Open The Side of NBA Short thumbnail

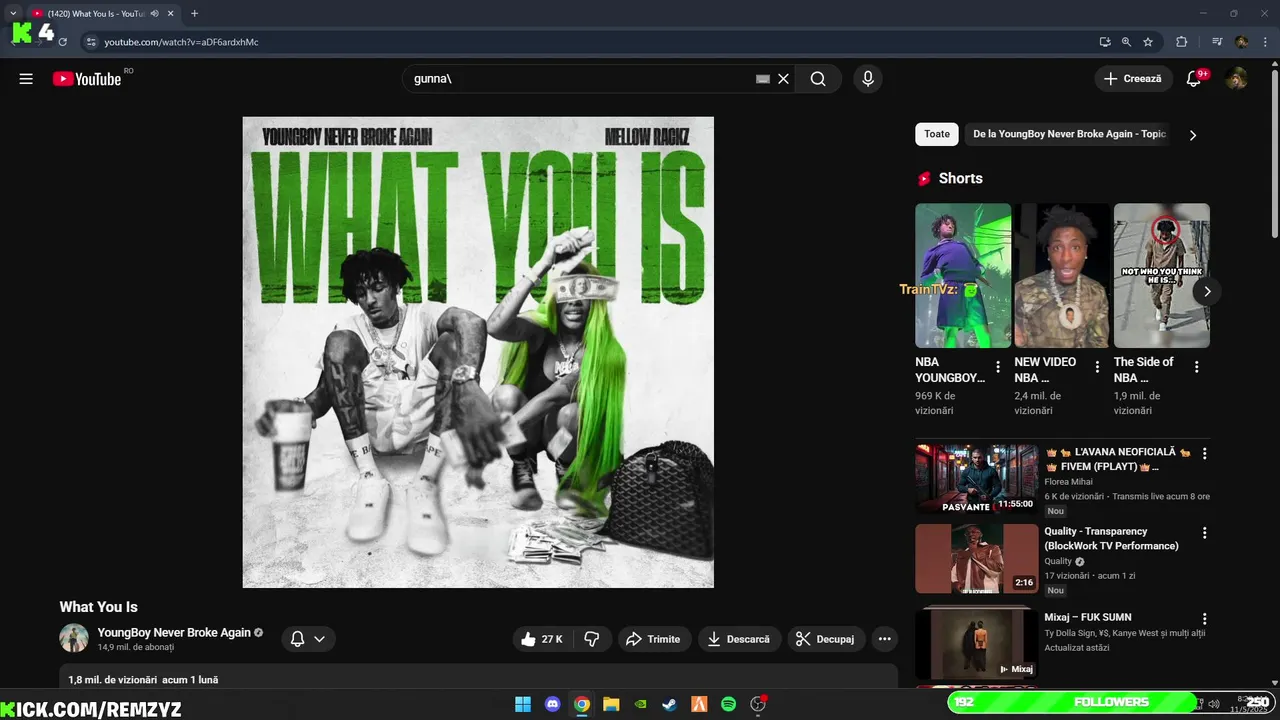[1162, 276]
